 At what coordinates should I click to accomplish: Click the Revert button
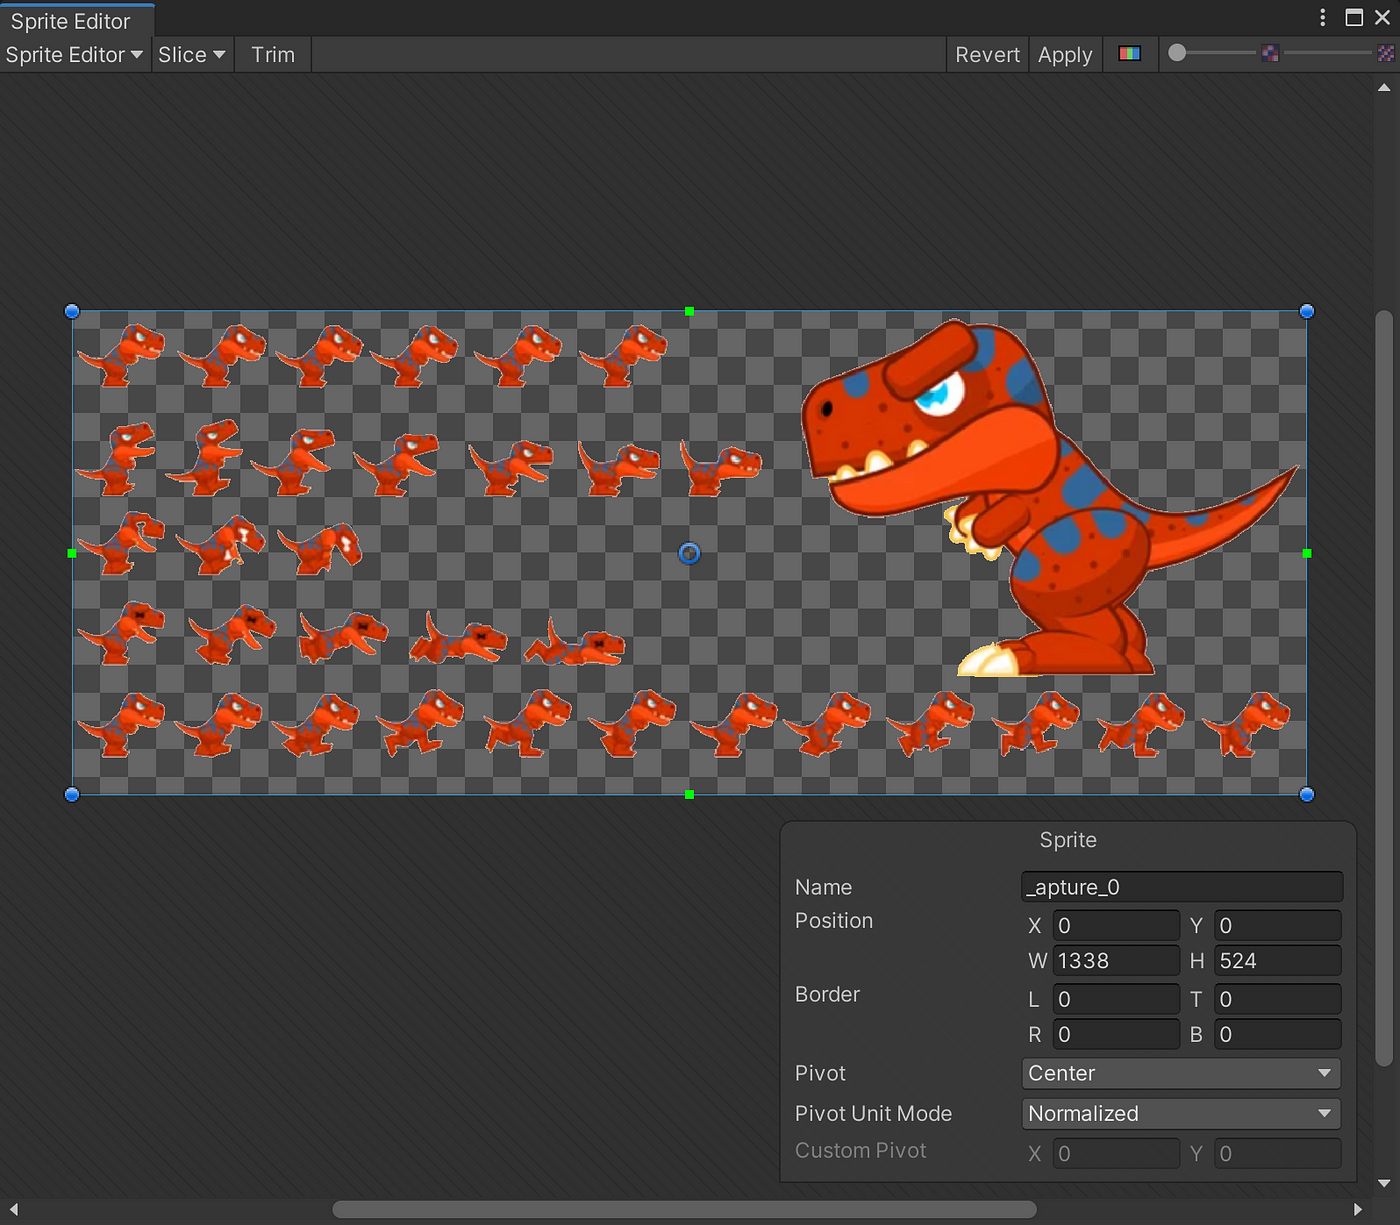click(x=987, y=55)
